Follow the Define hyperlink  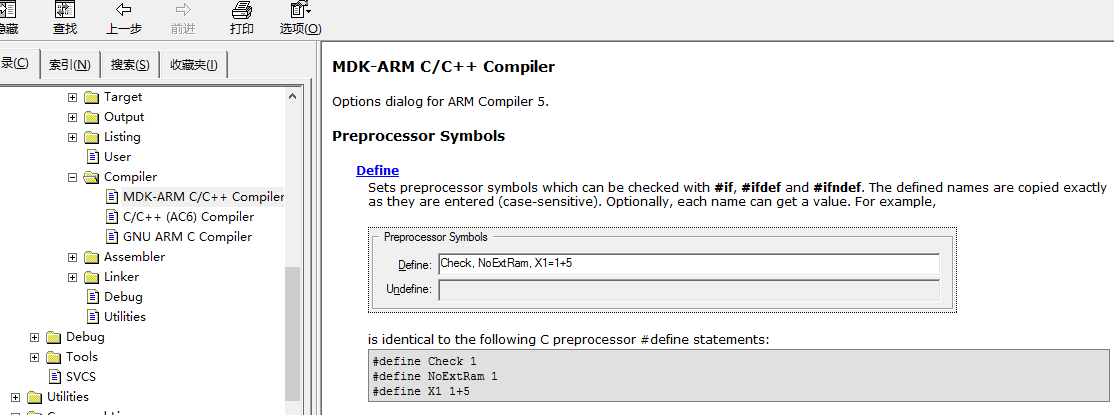tap(377, 171)
